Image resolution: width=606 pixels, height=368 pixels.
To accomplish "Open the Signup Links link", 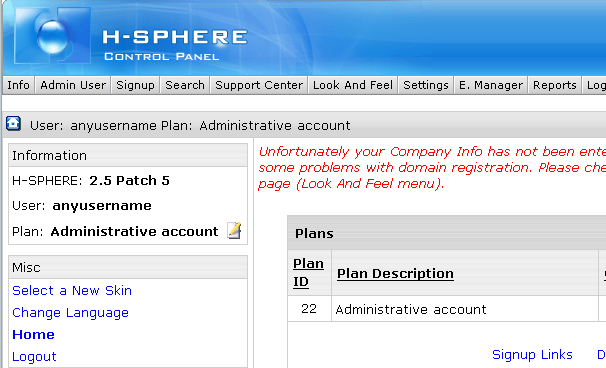I will [x=532, y=354].
